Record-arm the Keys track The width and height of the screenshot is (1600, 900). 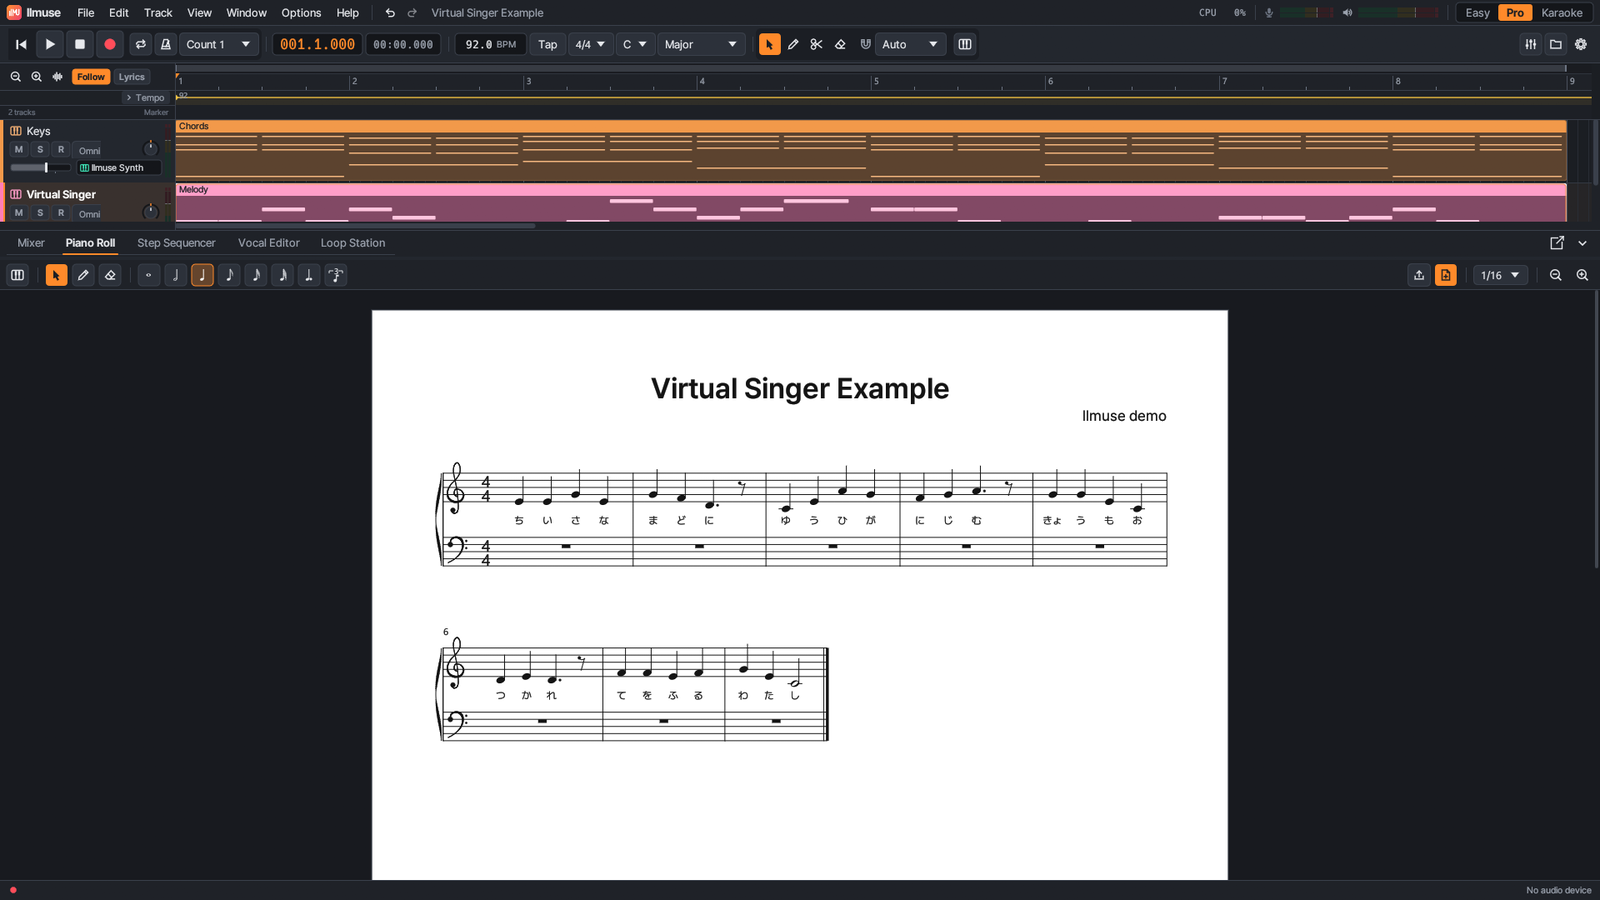61,149
